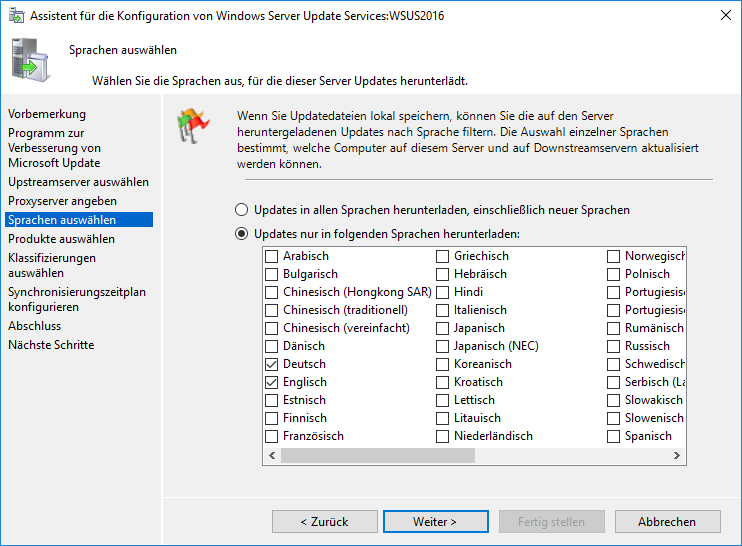Tick the Lettisch checkbox

click(442, 400)
